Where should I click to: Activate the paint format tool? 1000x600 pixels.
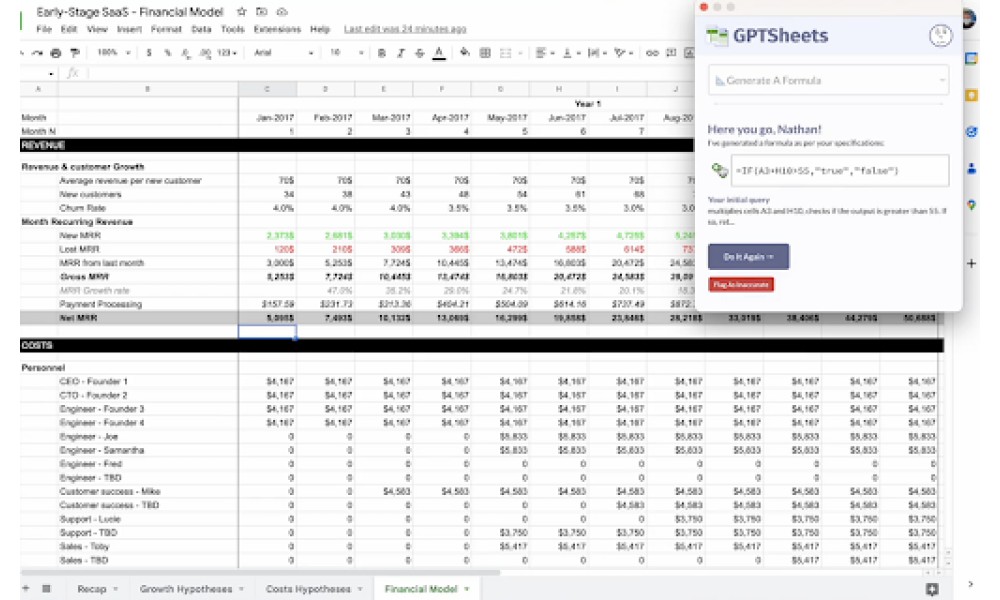tap(75, 53)
